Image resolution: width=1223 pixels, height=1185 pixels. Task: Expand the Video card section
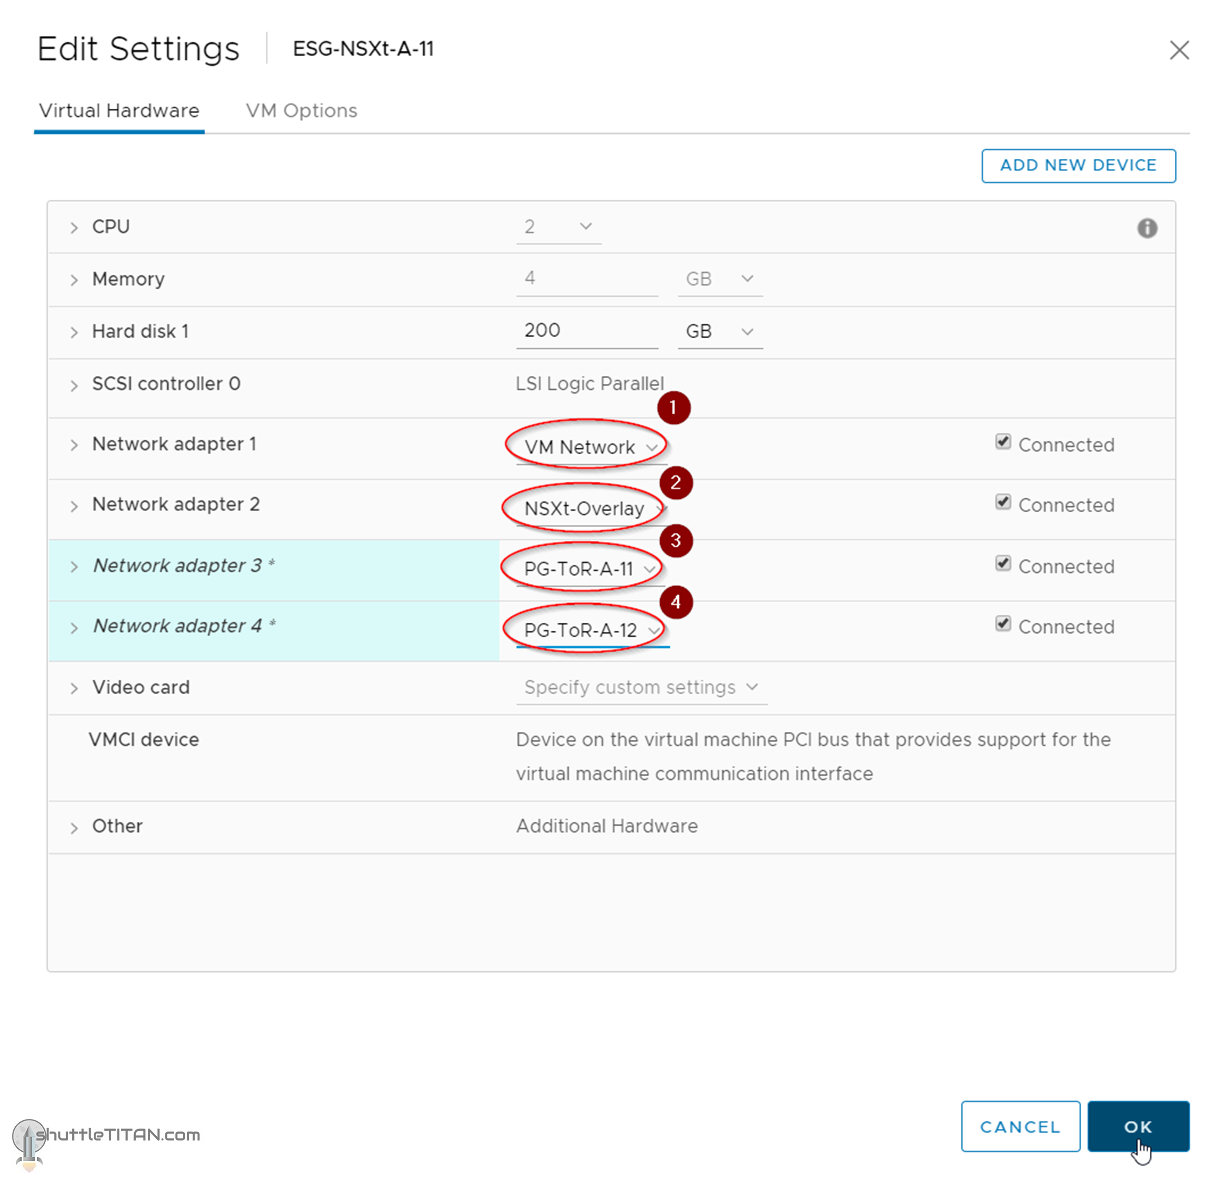(74, 688)
